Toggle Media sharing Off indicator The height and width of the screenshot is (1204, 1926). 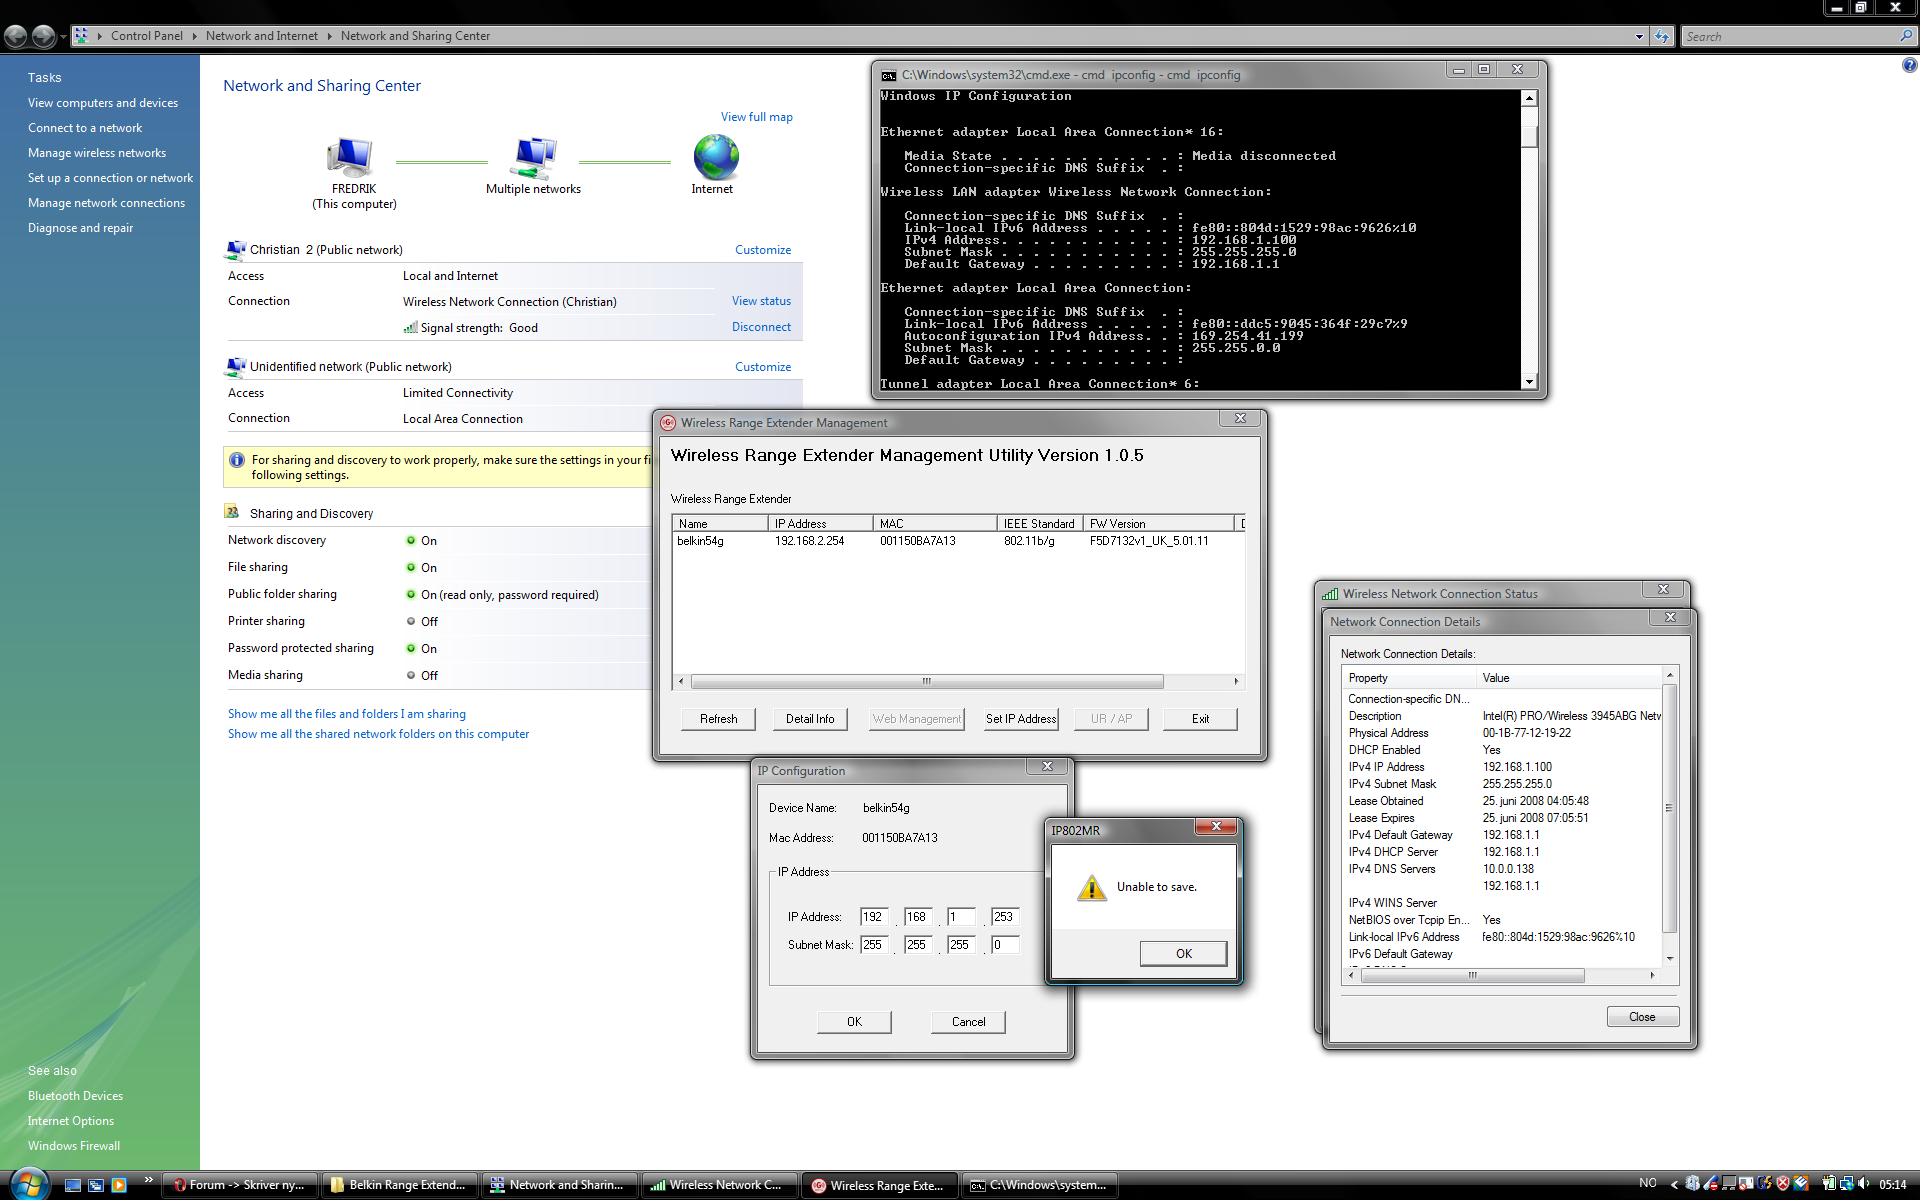click(x=411, y=677)
